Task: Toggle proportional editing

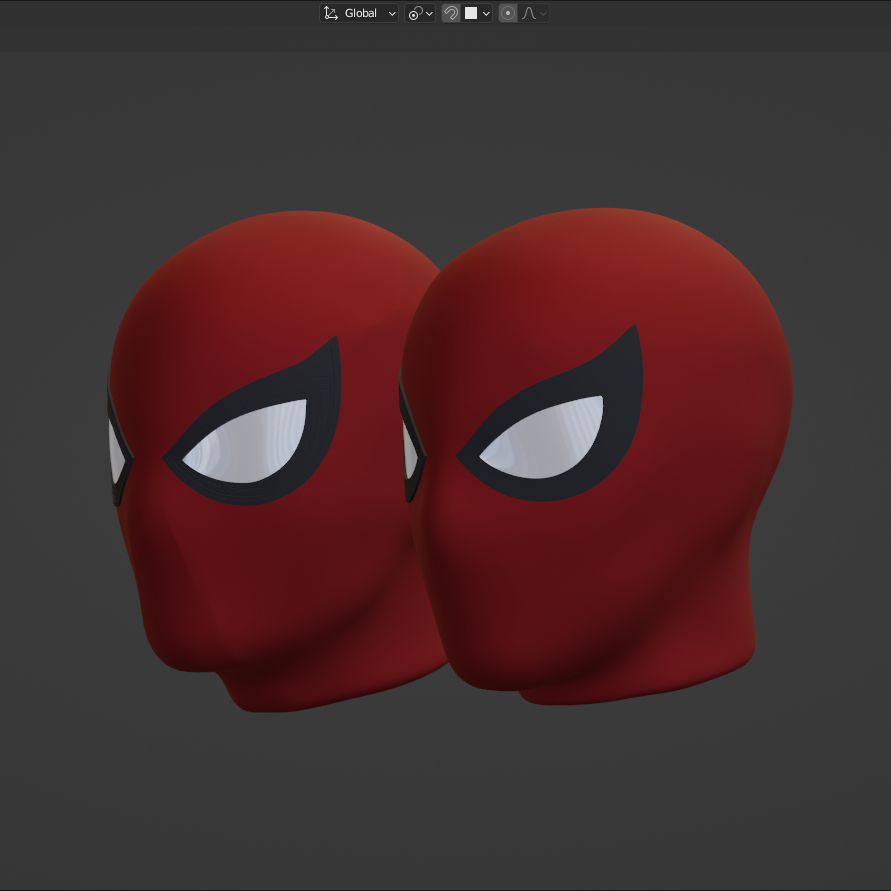Action: pyautogui.click(x=508, y=13)
